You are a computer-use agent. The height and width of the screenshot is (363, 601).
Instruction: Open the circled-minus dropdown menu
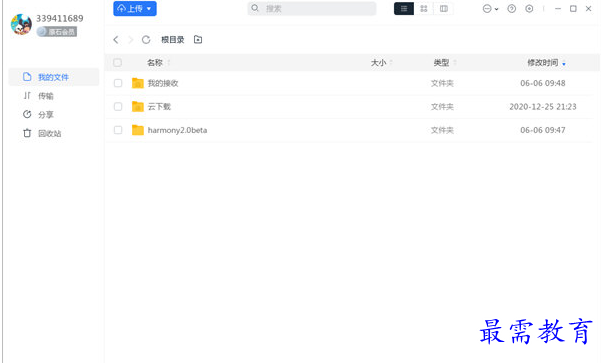pos(490,9)
